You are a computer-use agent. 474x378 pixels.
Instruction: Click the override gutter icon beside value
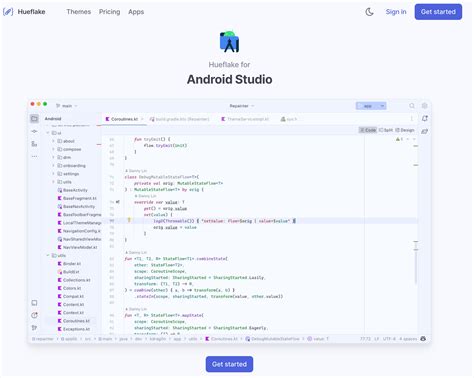click(117, 202)
